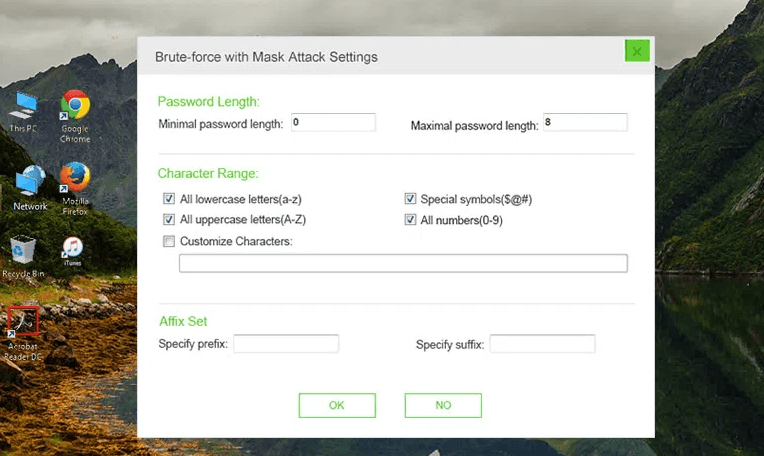
Task: Uncheck All lowercase letters(a-z)
Action: [169, 199]
